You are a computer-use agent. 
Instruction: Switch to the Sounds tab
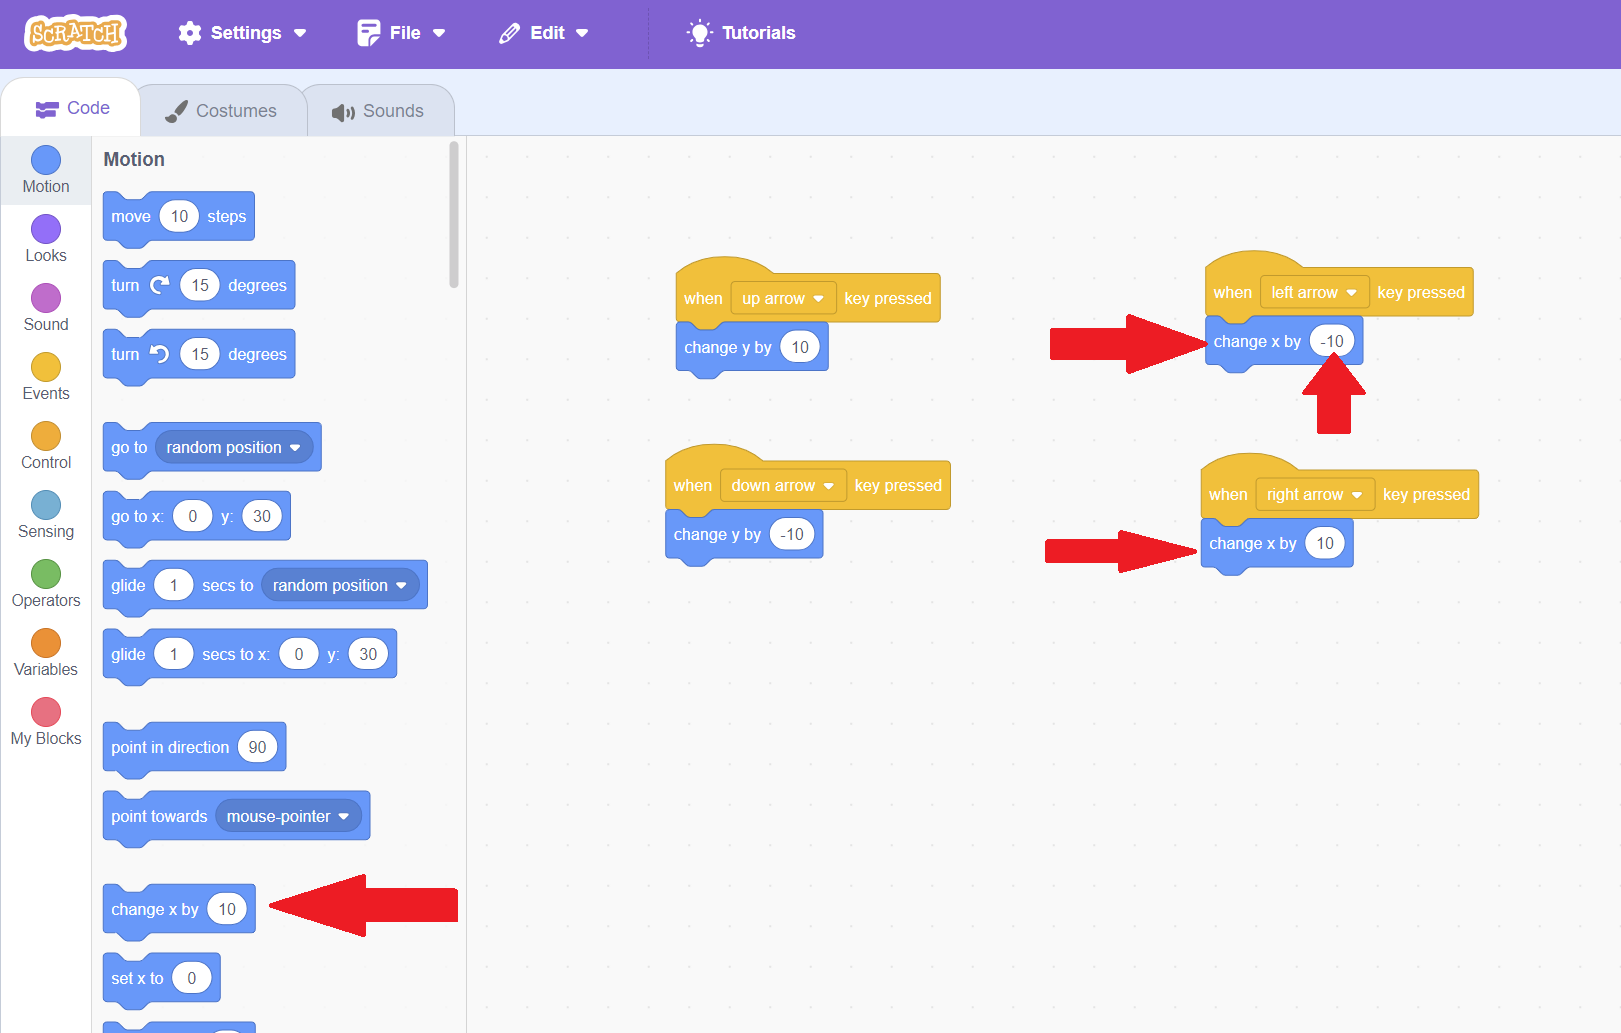pos(378,111)
